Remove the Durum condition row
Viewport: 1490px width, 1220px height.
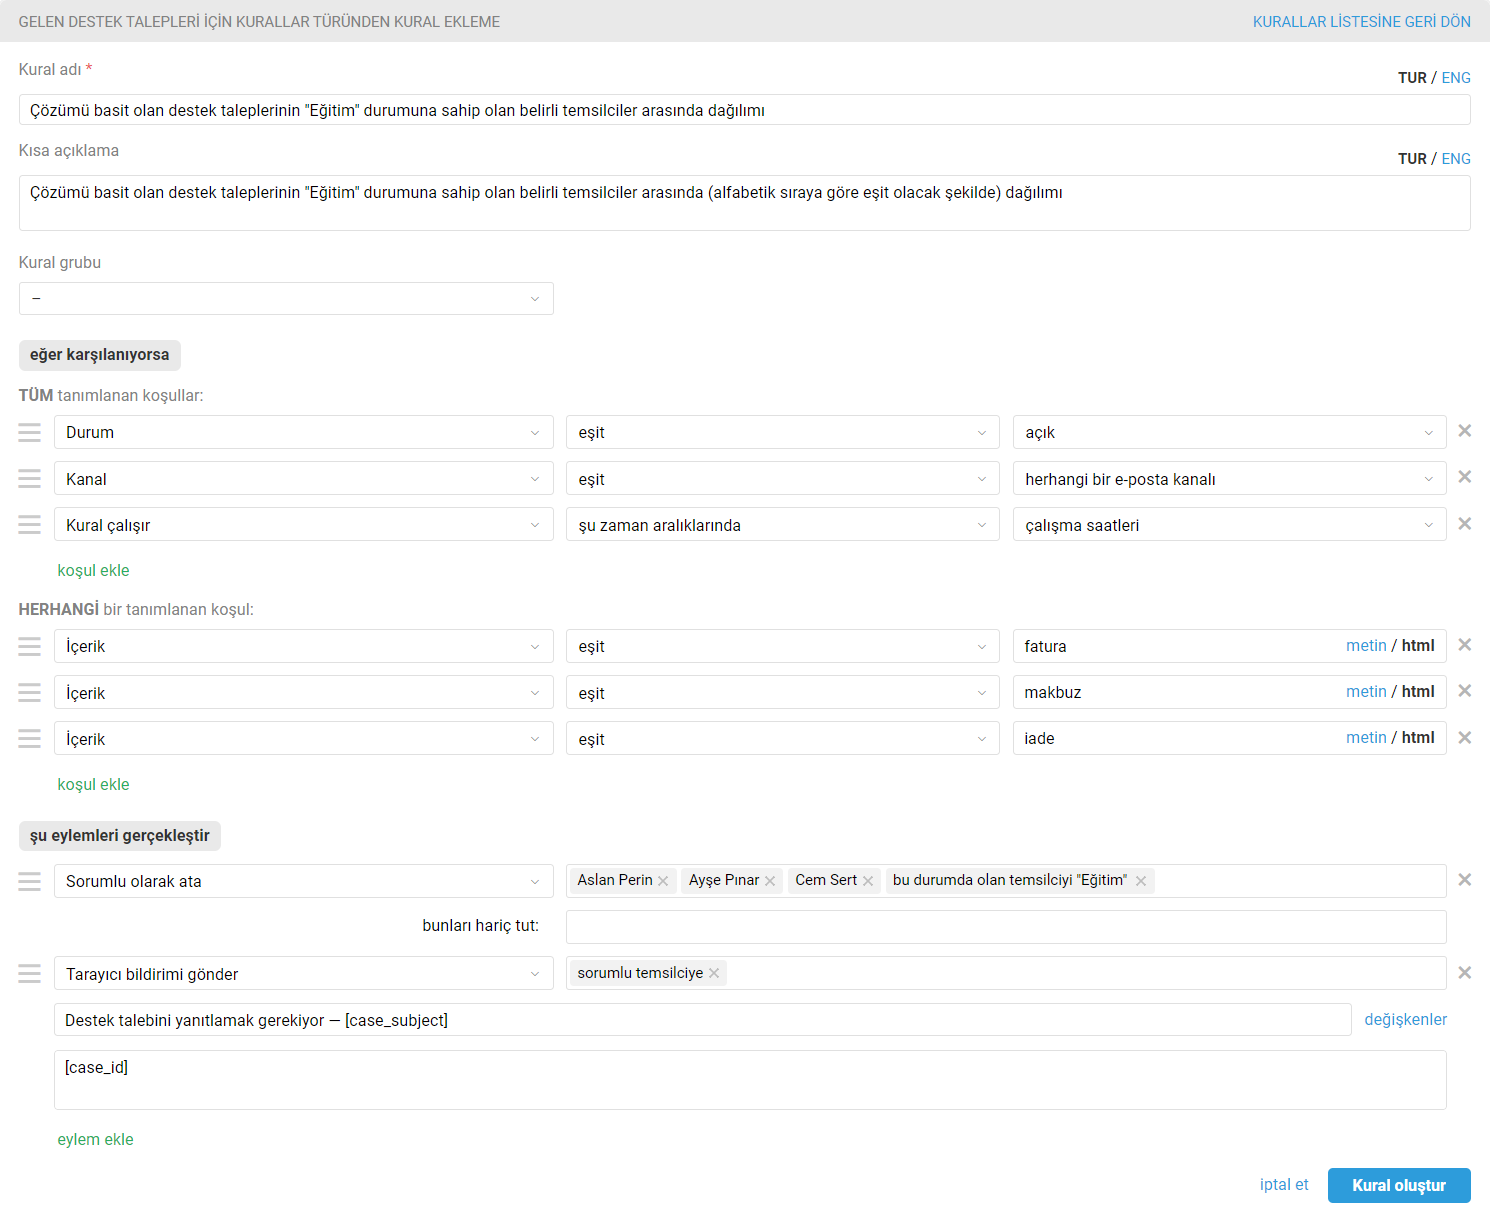tap(1464, 431)
